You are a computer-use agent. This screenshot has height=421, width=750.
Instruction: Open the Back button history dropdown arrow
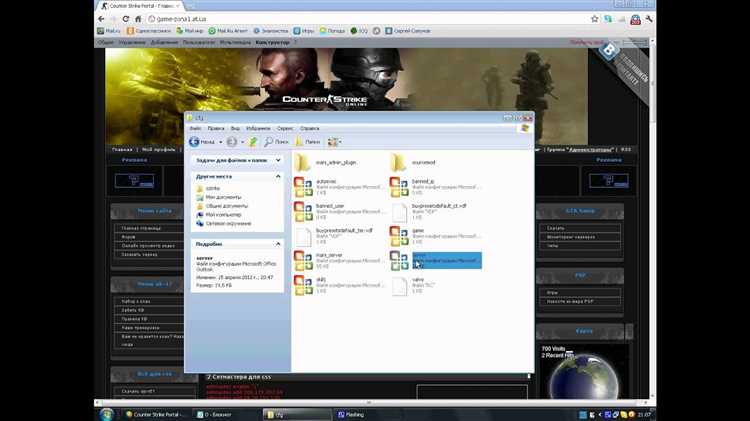[222, 142]
